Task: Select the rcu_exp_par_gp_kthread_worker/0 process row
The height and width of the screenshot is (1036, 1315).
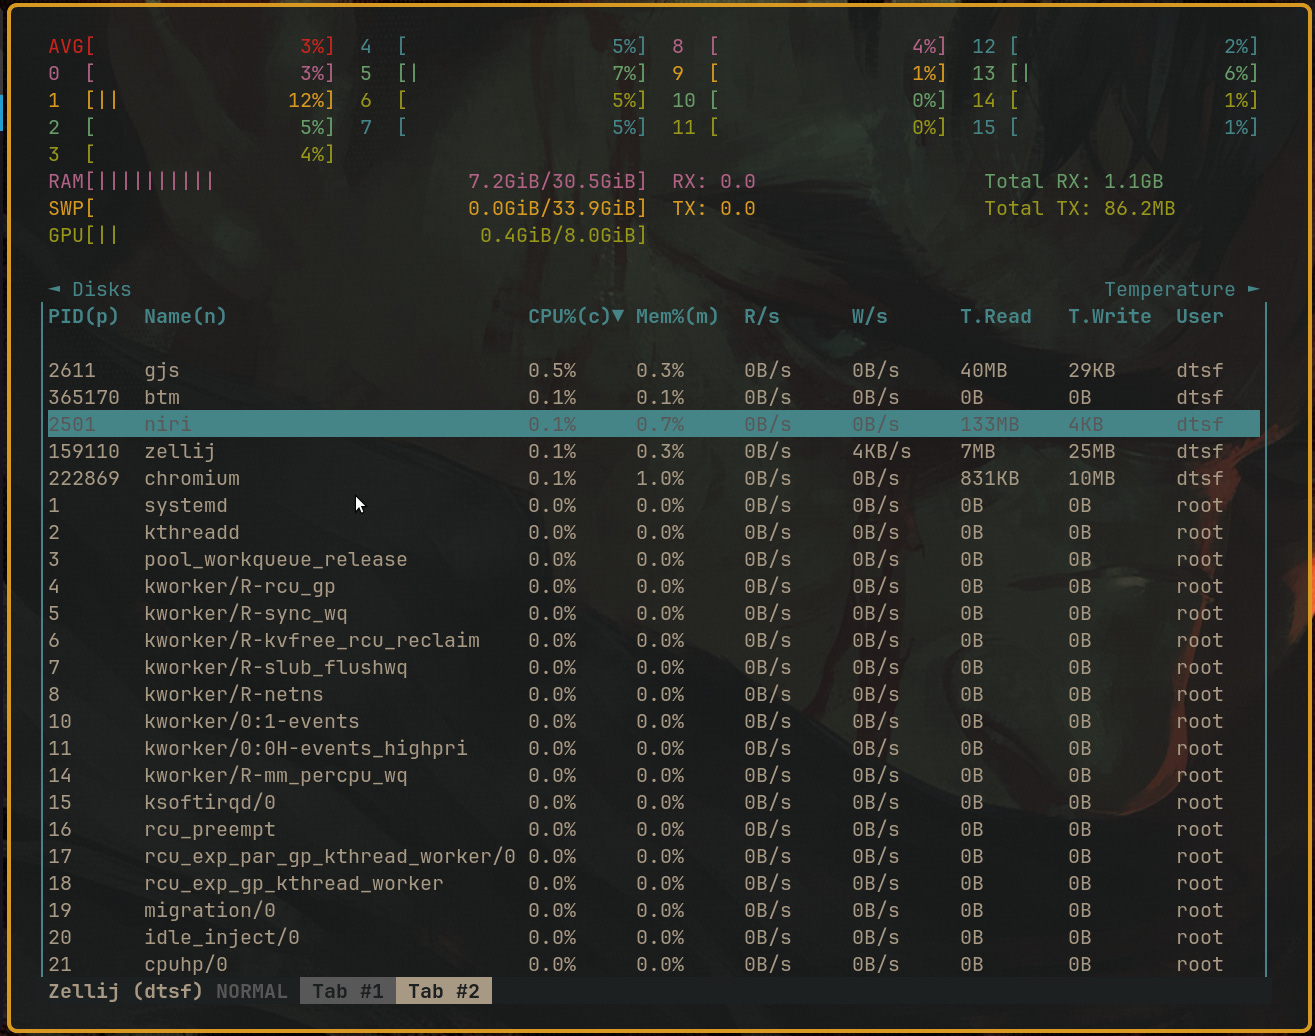Action: tap(654, 857)
